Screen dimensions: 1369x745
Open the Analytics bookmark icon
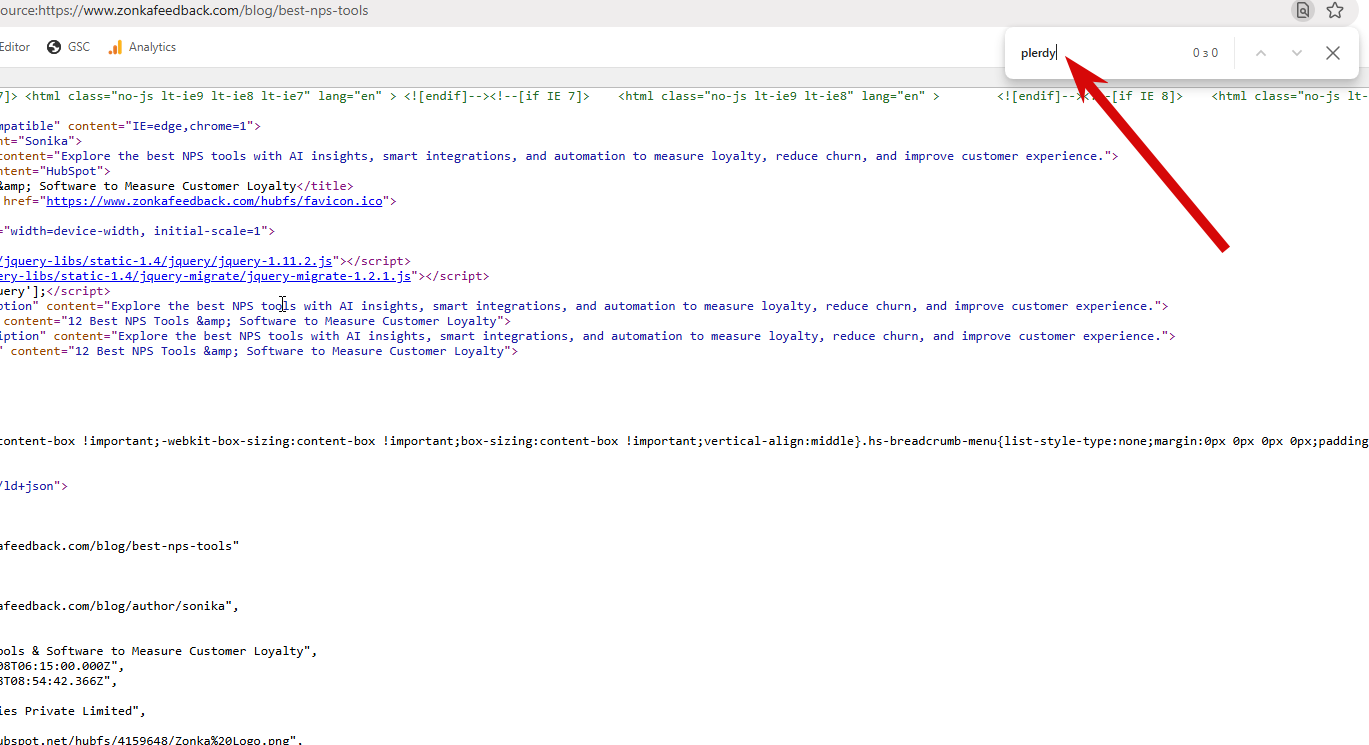[x=115, y=47]
